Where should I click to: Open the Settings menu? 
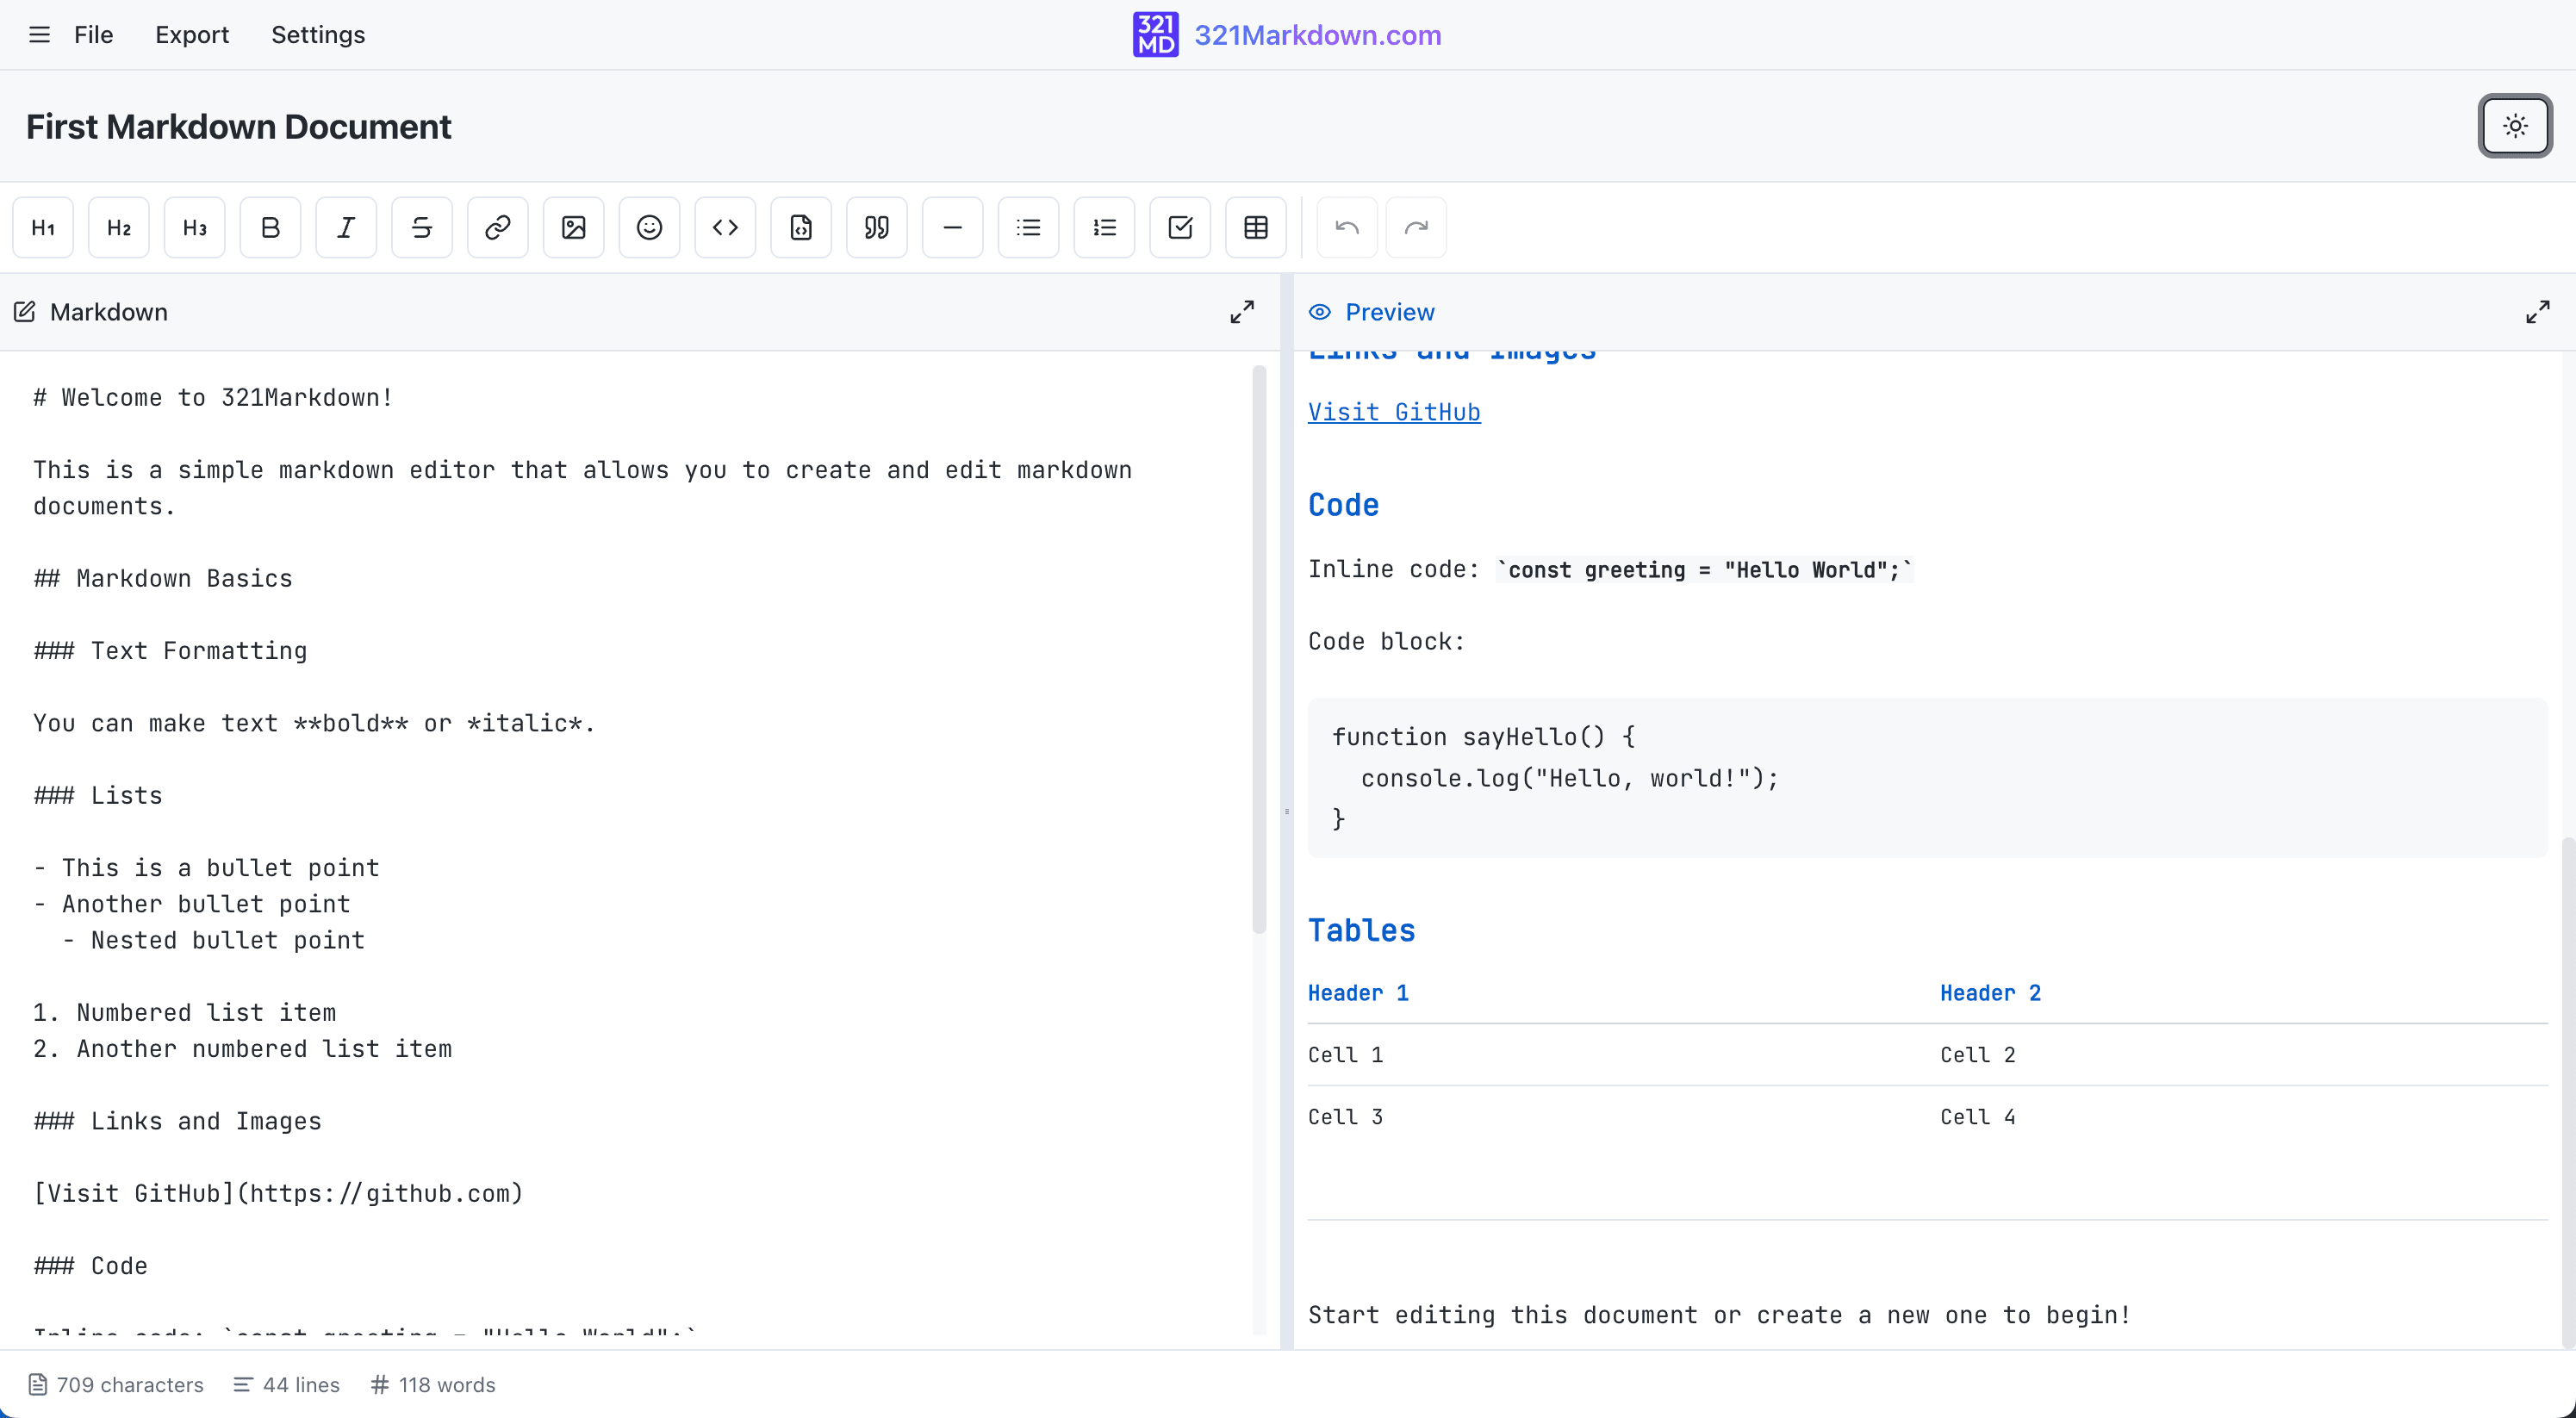[318, 35]
